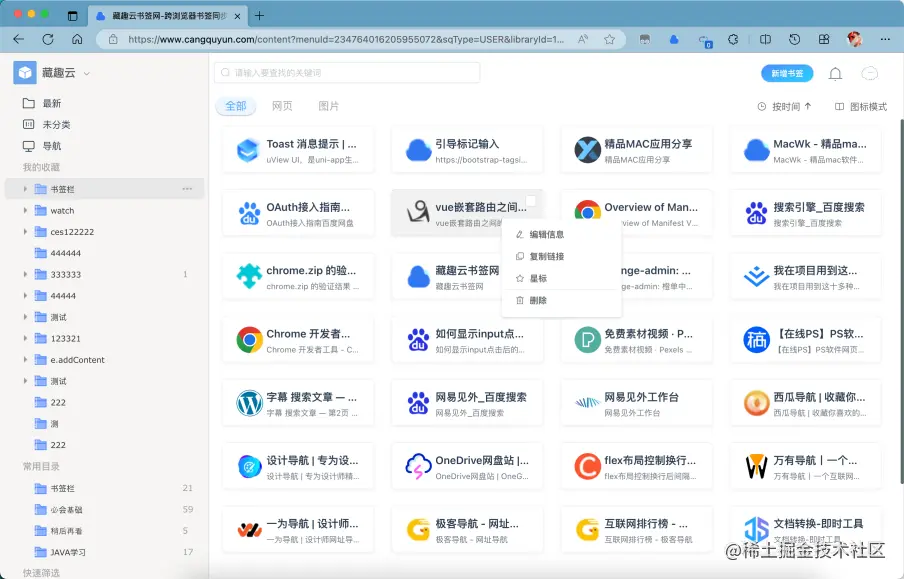Click the 藏趣云 cube logo

(x=25, y=73)
